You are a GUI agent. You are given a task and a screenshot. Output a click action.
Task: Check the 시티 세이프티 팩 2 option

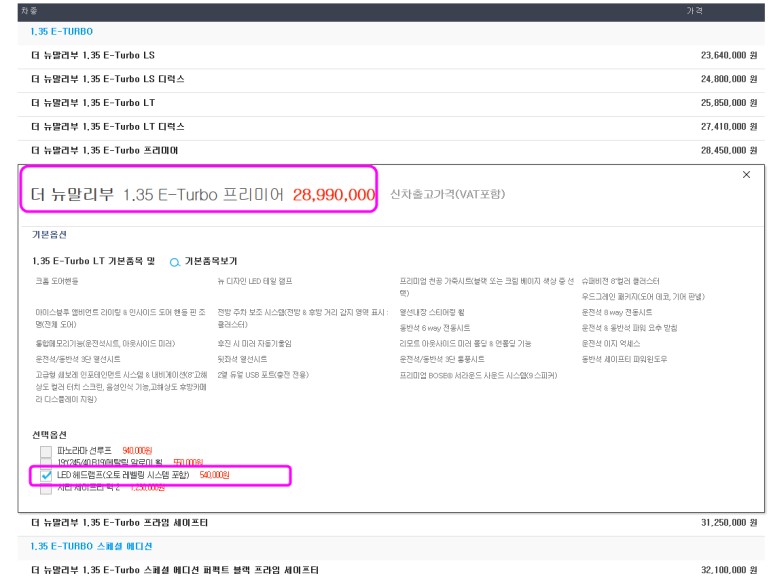coord(46,488)
